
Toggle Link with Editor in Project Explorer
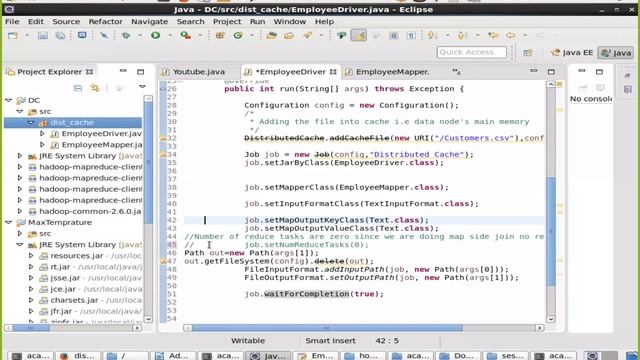(x=95, y=88)
